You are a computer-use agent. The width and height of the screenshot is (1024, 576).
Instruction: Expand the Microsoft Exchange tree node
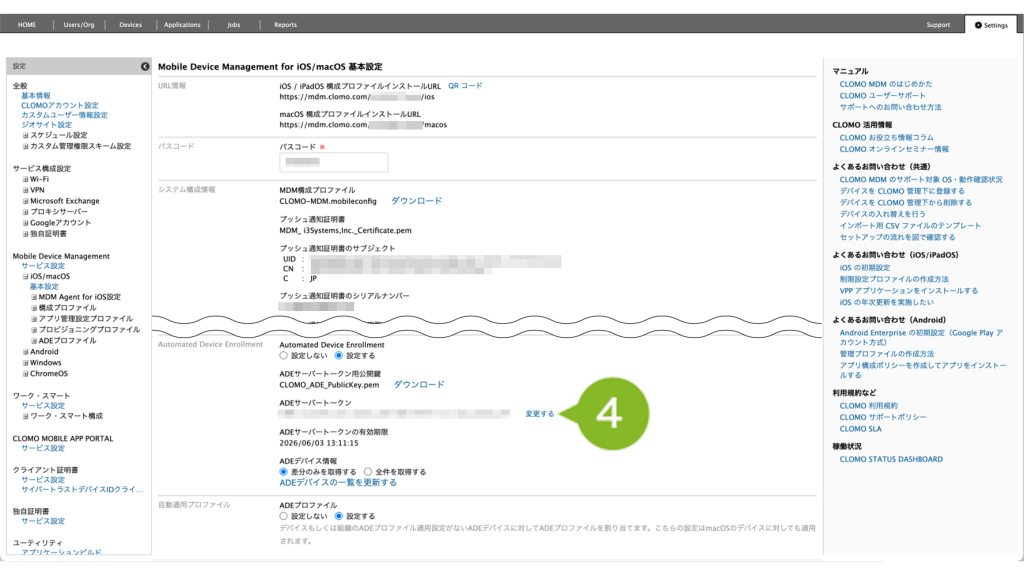pos(26,201)
